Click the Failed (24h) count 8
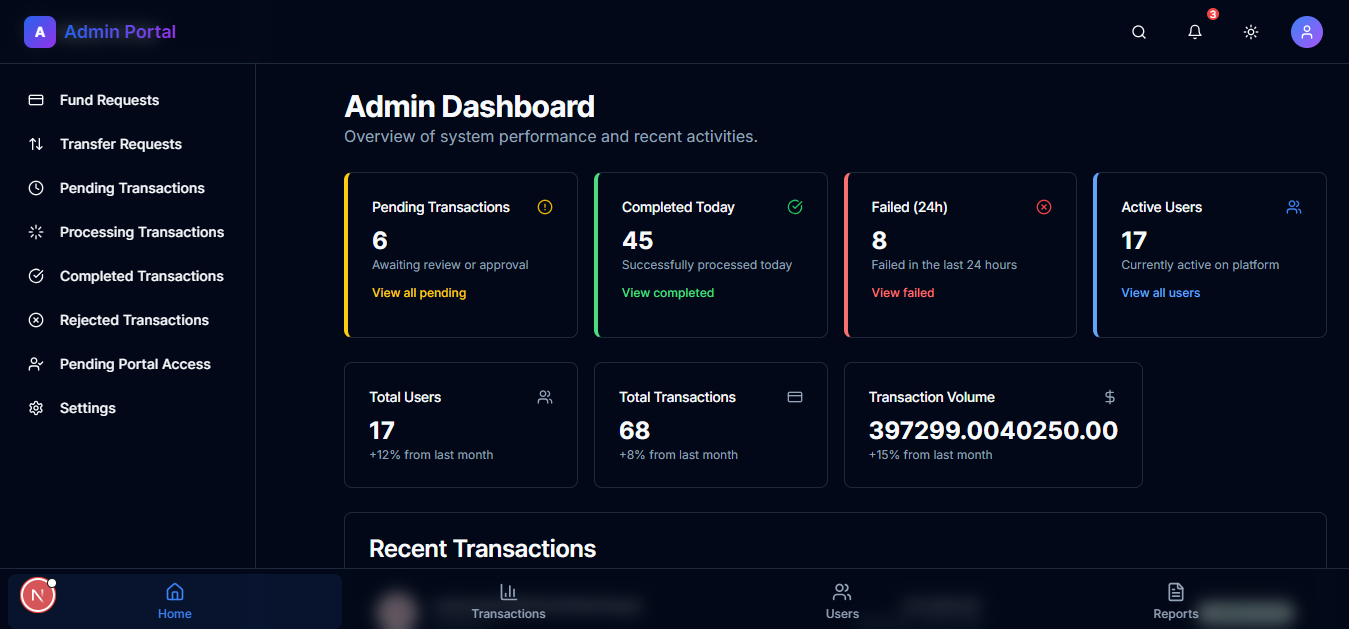Image resolution: width=1349 pixels, height=629 pixels. click(x=880, y=240)
